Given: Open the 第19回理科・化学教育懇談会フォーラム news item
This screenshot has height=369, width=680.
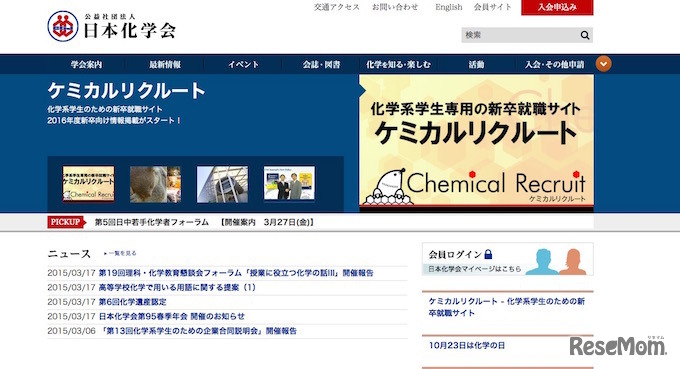Looking at the screenshot, I should (x=236, y=273).
